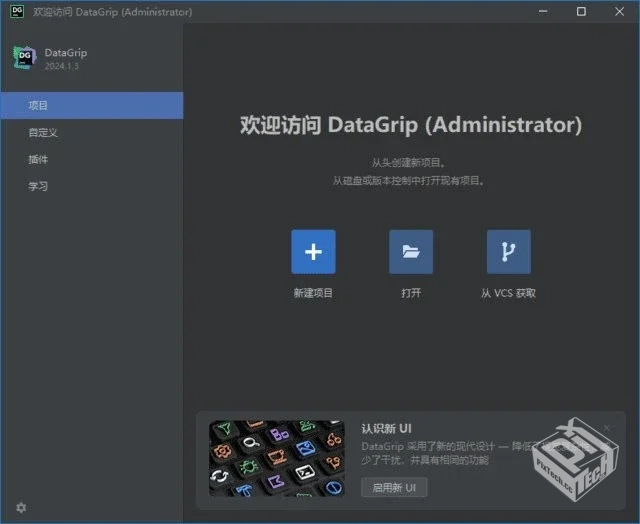Click the 新建项目 label
The height and width of the screenshot is (524, 640).
click(x=313, y=293)
